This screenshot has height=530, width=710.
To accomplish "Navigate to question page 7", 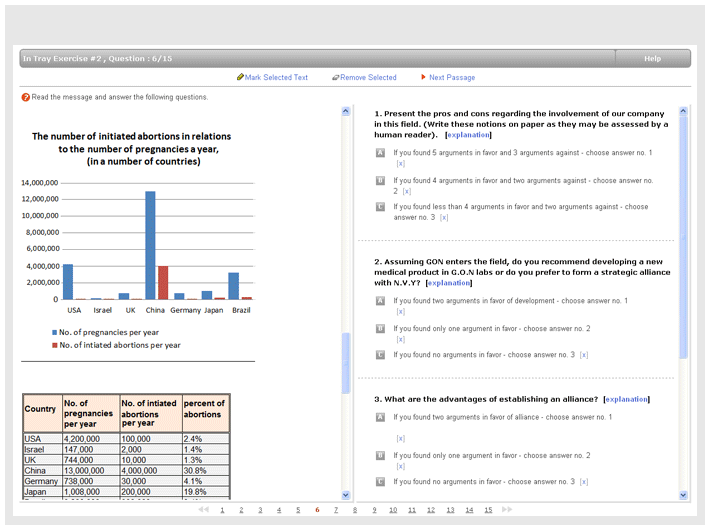I will click(336, 510).
